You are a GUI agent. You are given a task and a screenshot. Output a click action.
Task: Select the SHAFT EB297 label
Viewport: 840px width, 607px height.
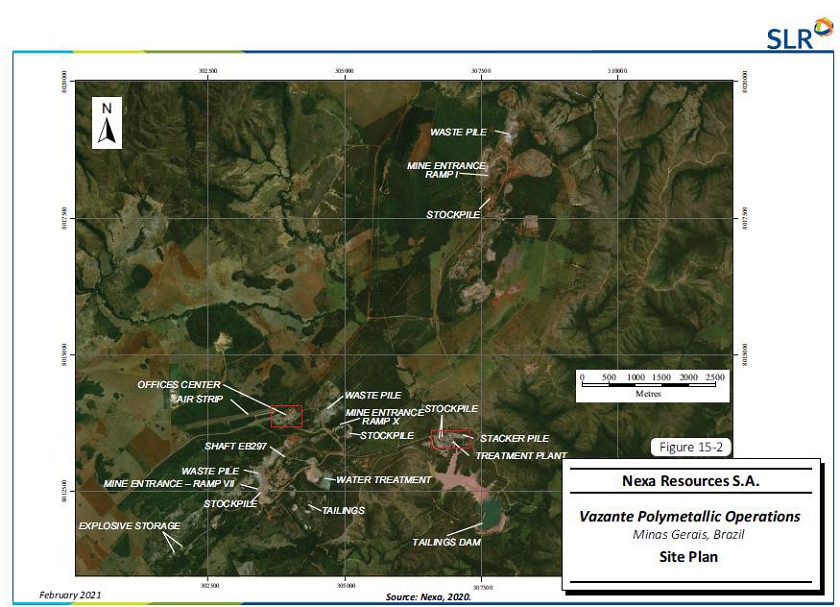(236, 446)
